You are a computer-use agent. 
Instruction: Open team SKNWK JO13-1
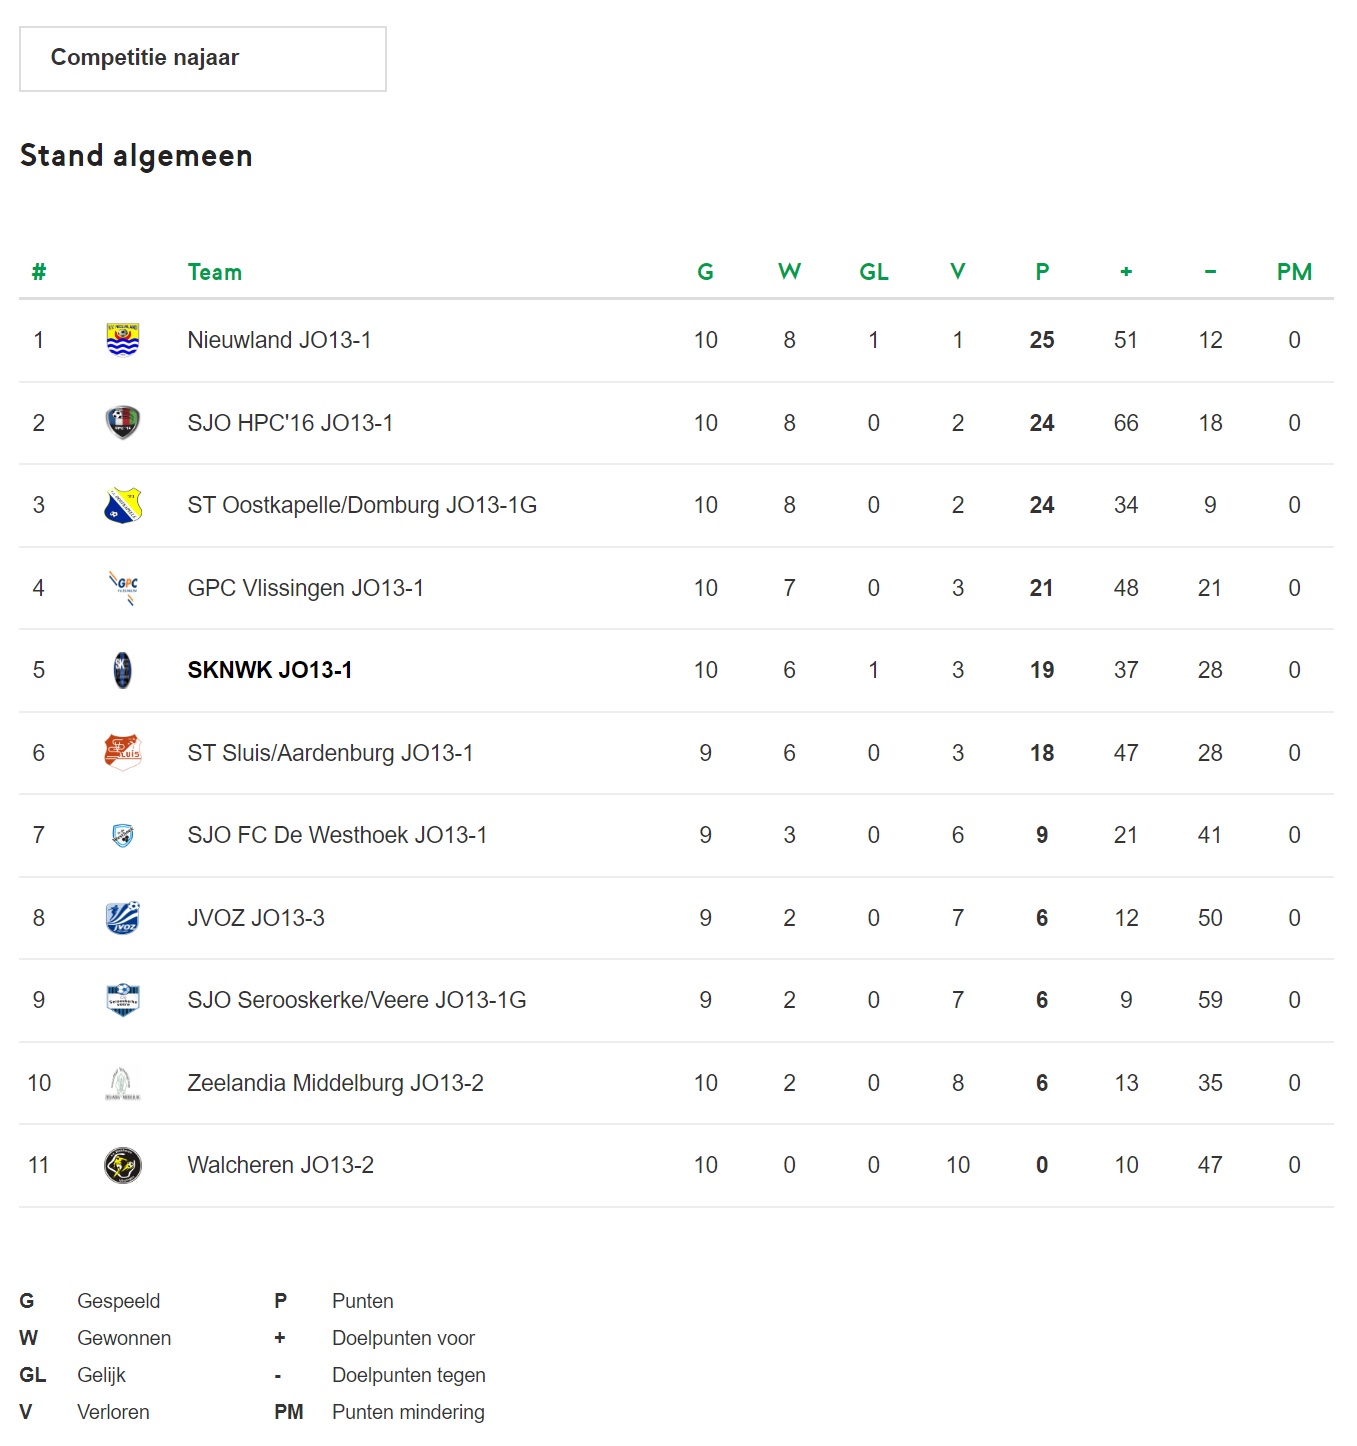[x=270, y=670]
